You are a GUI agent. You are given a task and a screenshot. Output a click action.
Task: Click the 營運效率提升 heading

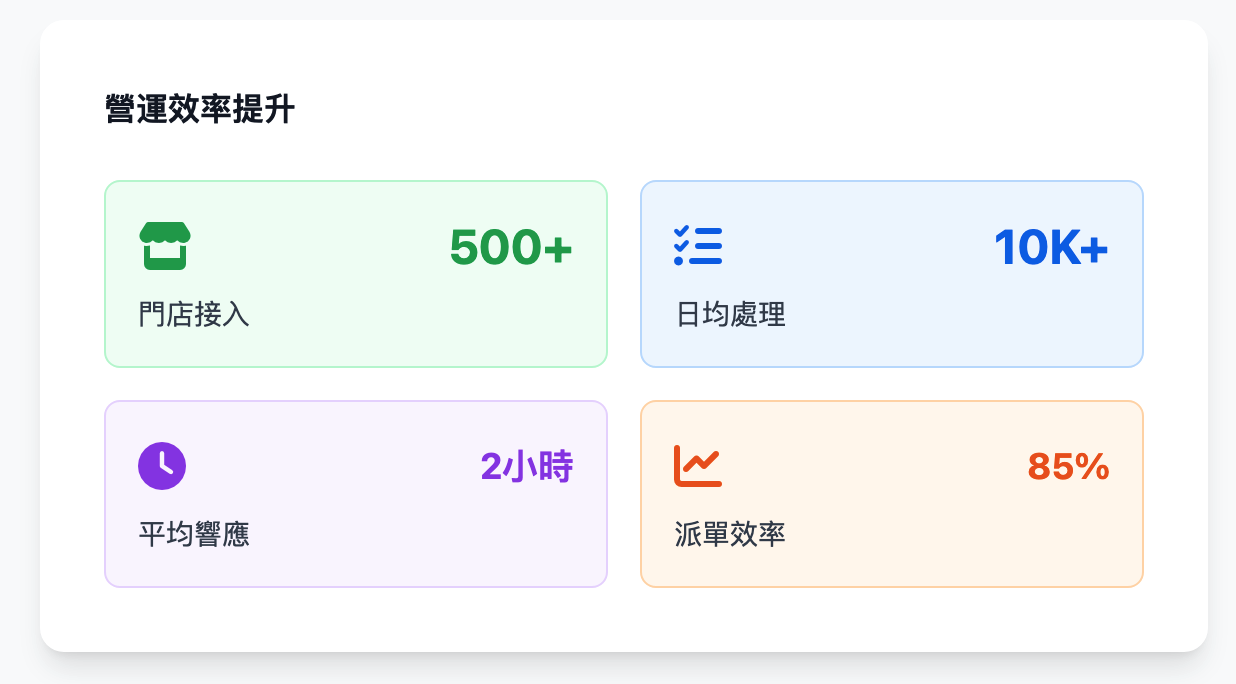[199, 109]
